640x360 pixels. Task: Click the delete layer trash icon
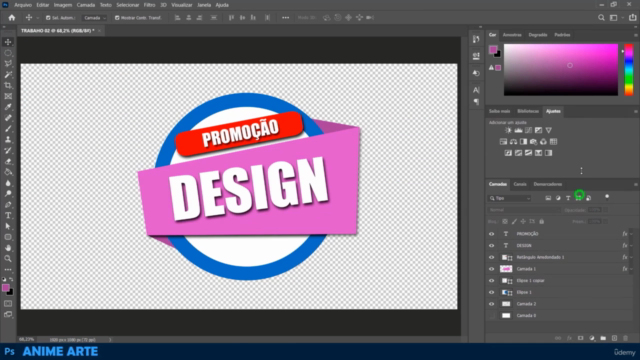coord(625,338)
